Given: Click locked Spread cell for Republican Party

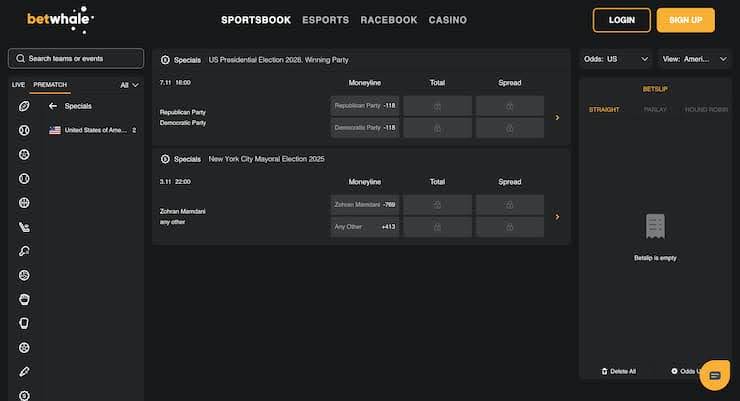Looking at the screenshot, I should click(x=510, y=106).
